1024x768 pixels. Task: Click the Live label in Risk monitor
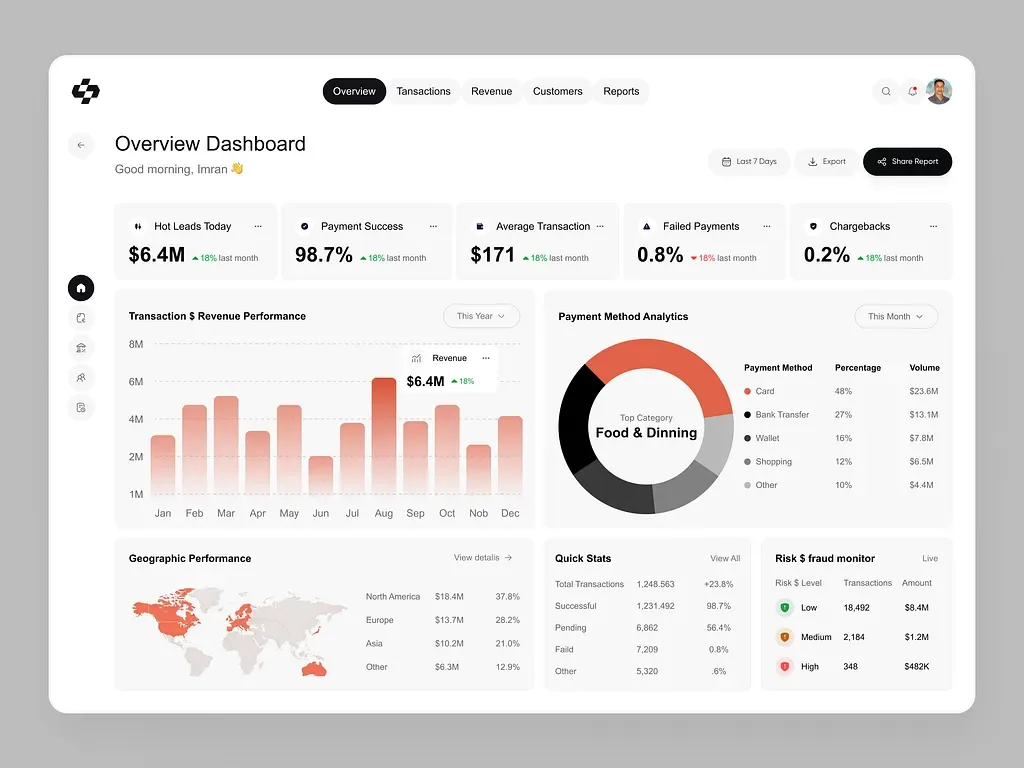[x=930, y=558]
